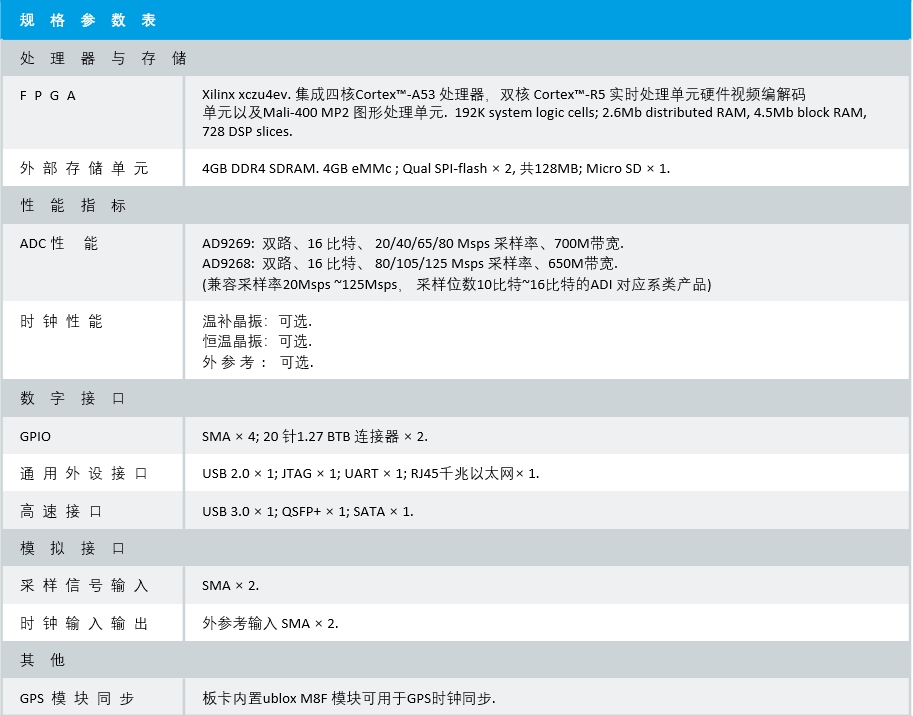
Task: Click the GPS 模块同步 row label
Action: pos(77,698)
